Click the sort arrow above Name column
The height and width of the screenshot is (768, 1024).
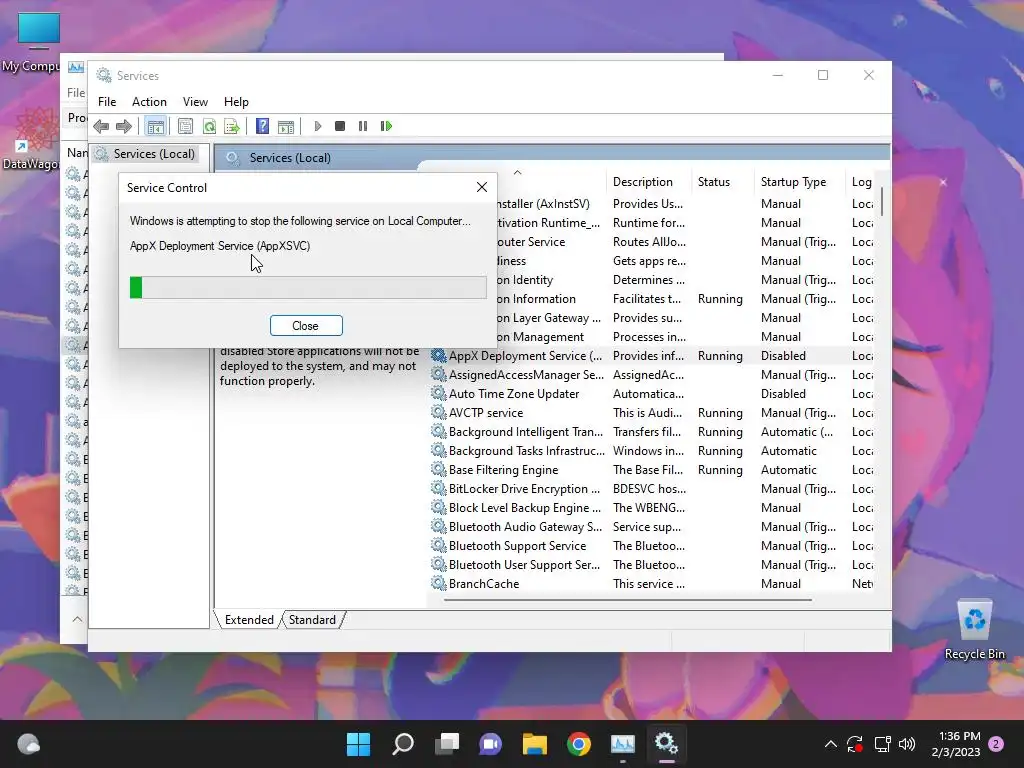coord(517,172)
